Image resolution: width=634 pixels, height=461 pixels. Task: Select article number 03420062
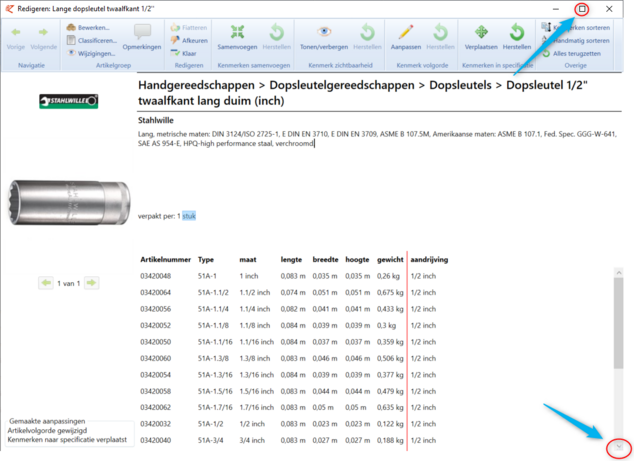(x=156, y=407)
